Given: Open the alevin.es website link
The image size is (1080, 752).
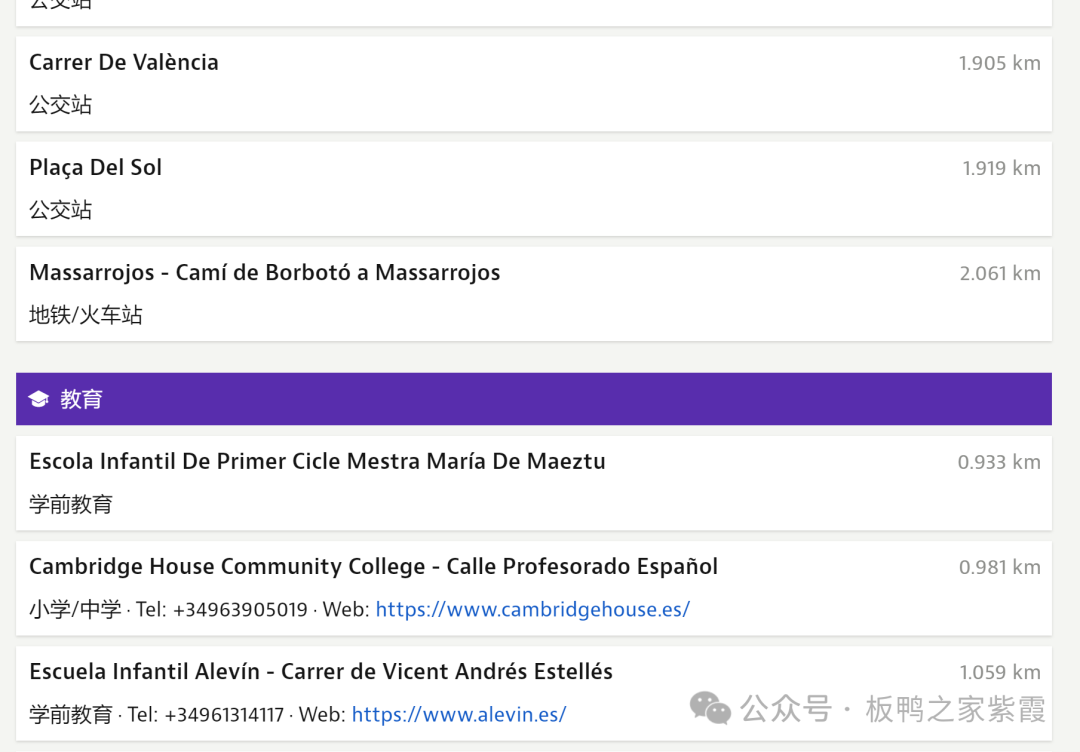Looking at the screenshot, I should point(459,714).
